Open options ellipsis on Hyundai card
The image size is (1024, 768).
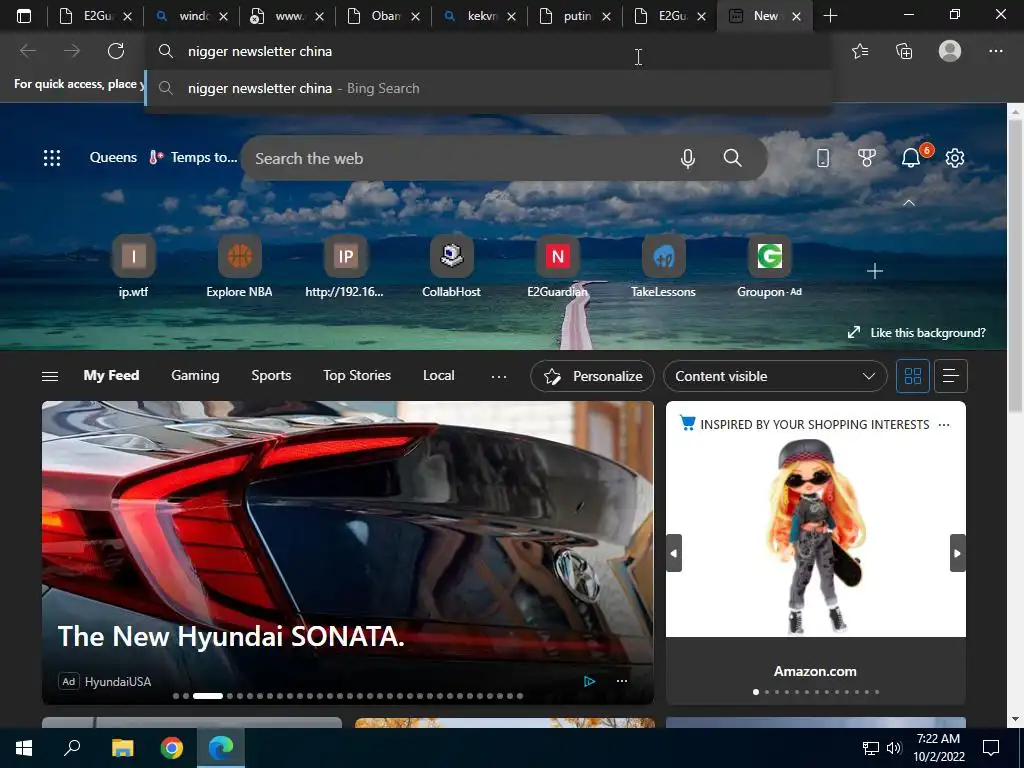click(x=622, y=681)
